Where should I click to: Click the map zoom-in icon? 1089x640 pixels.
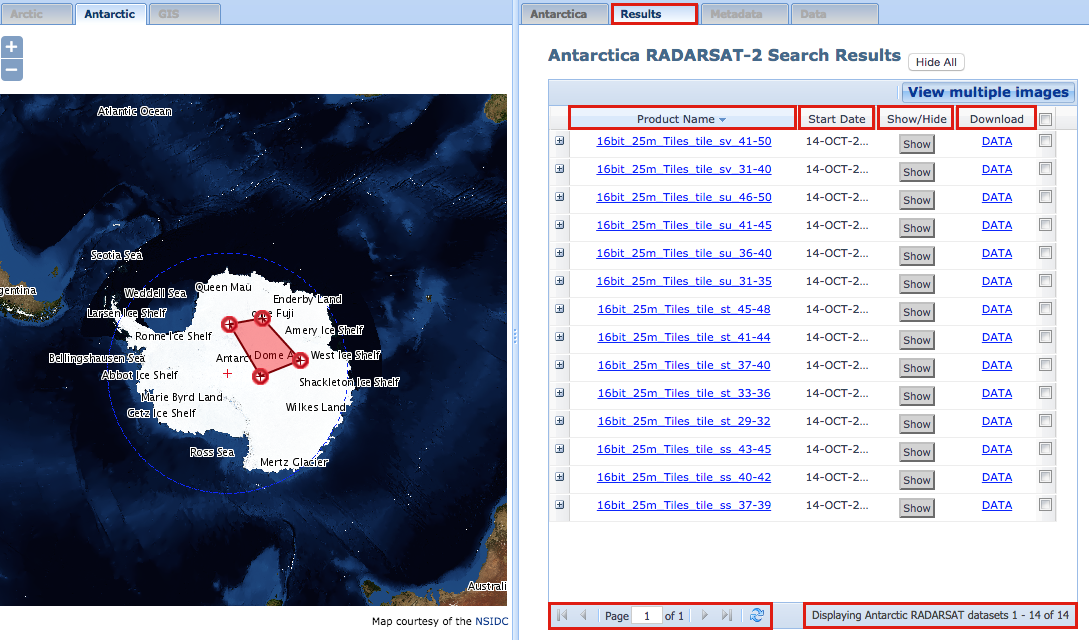tap(11, 46)
